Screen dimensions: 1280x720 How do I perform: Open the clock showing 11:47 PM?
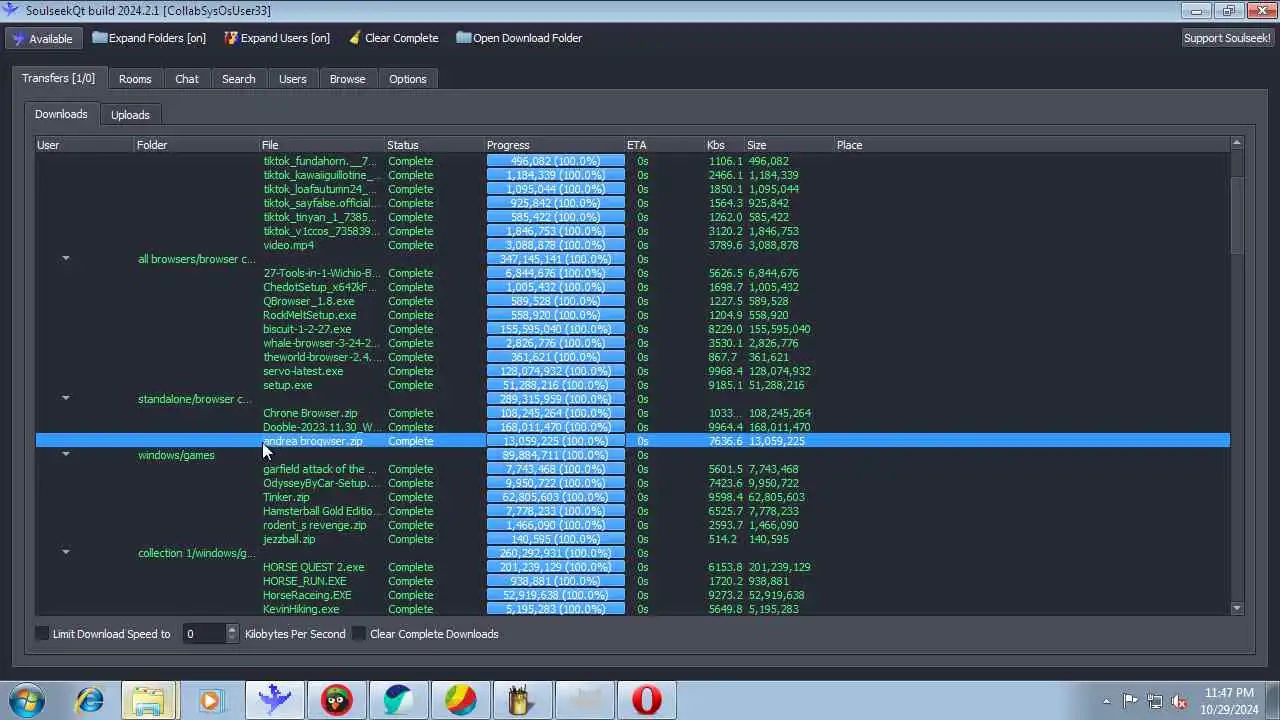(x=1229, y=700)
